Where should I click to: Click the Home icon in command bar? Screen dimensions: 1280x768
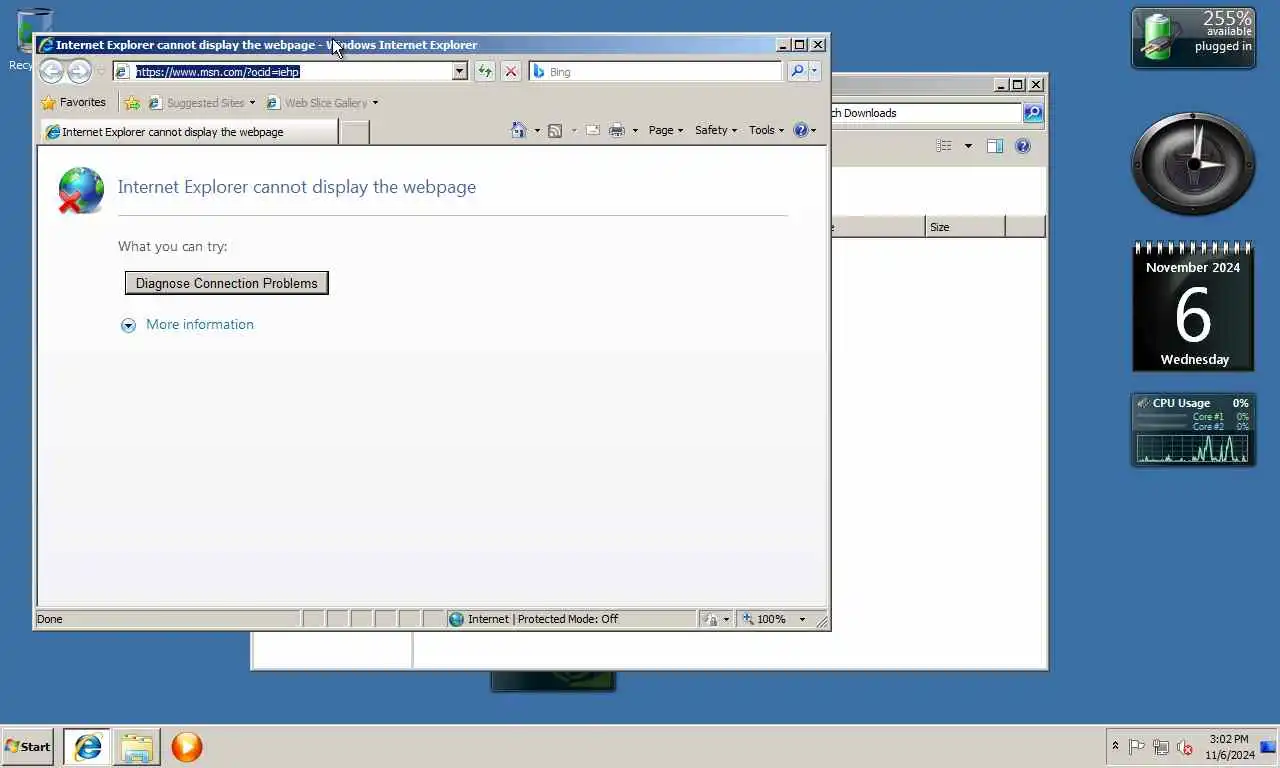[518, 130]
